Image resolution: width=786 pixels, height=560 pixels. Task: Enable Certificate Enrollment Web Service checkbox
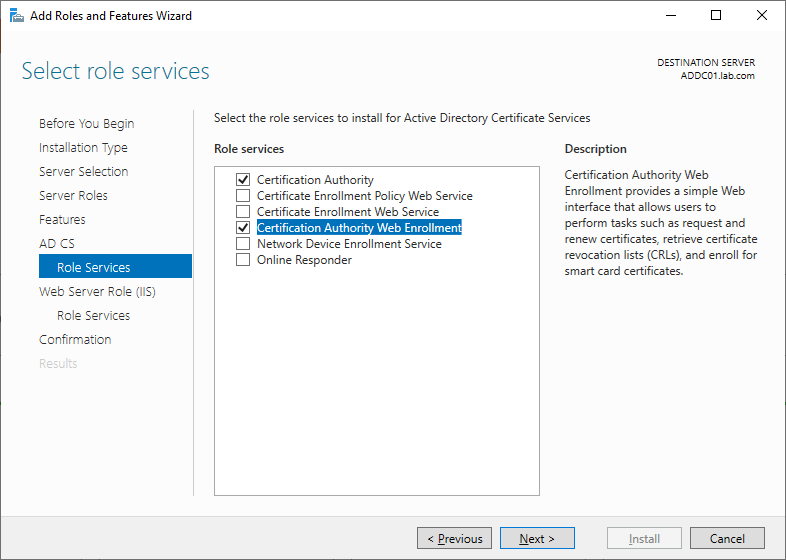coord(243,212)
